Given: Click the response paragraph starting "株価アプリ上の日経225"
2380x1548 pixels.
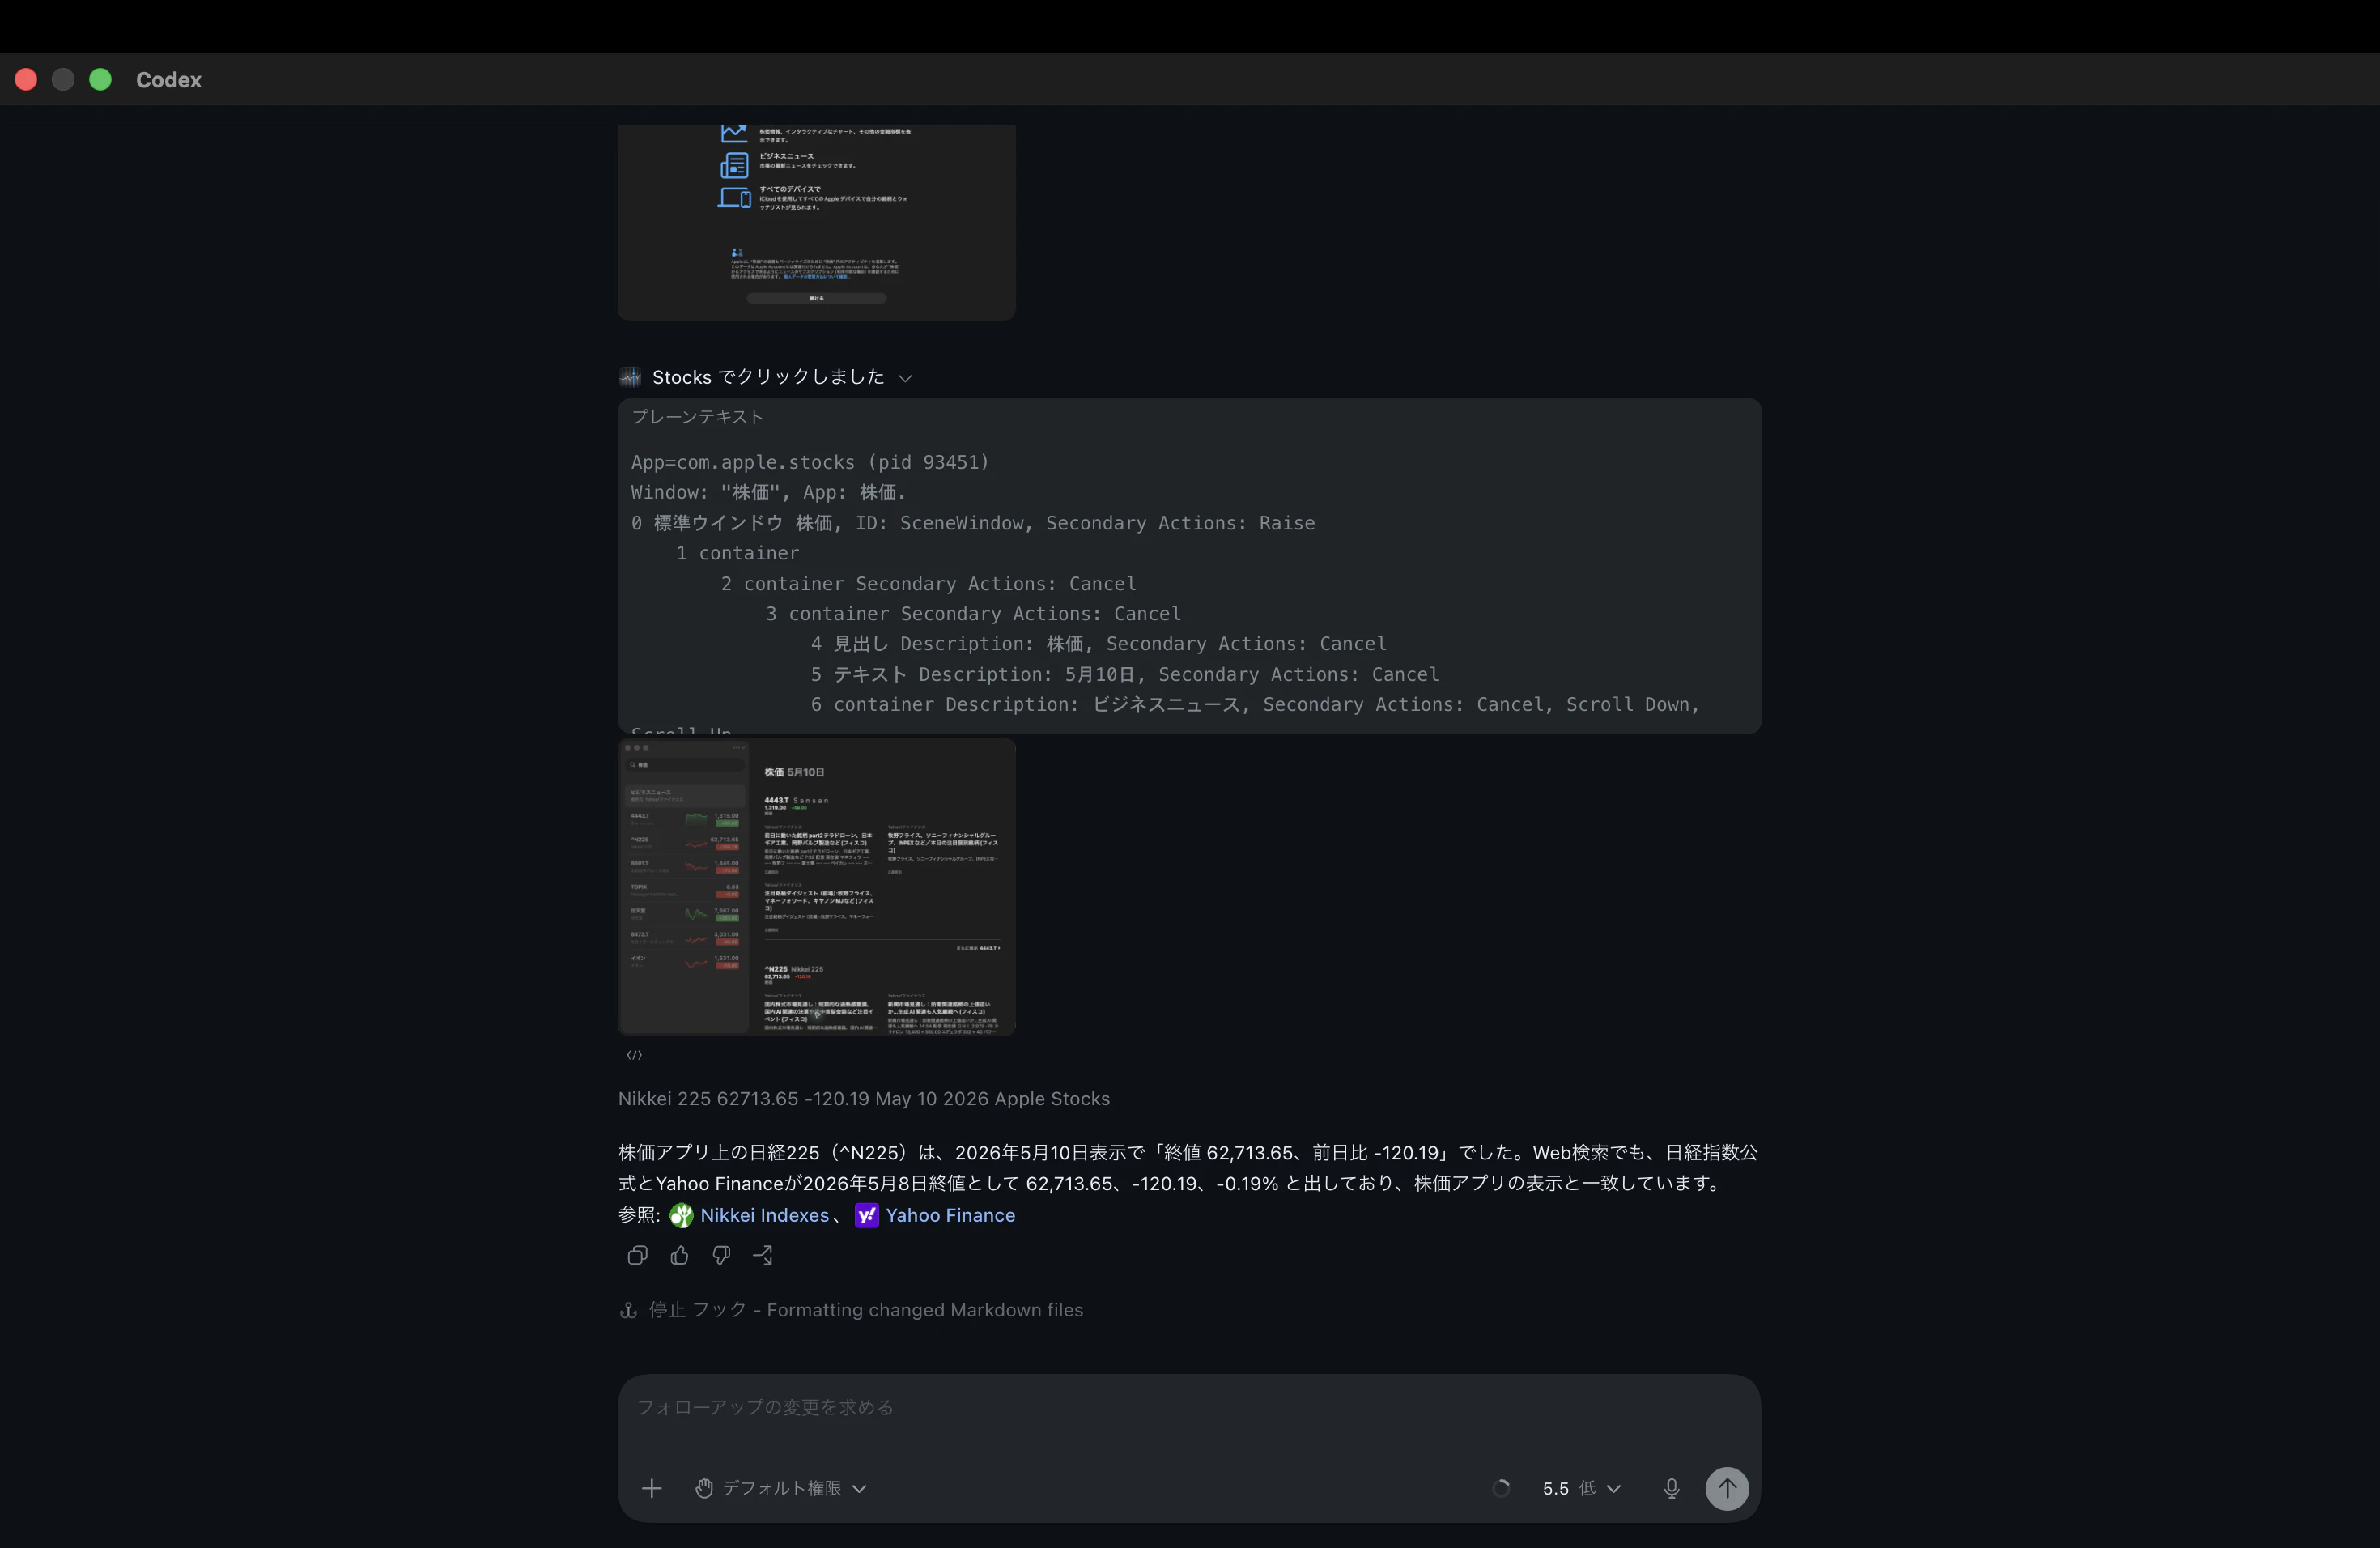Looking at the screenshot, I should pos(1188,1168).
